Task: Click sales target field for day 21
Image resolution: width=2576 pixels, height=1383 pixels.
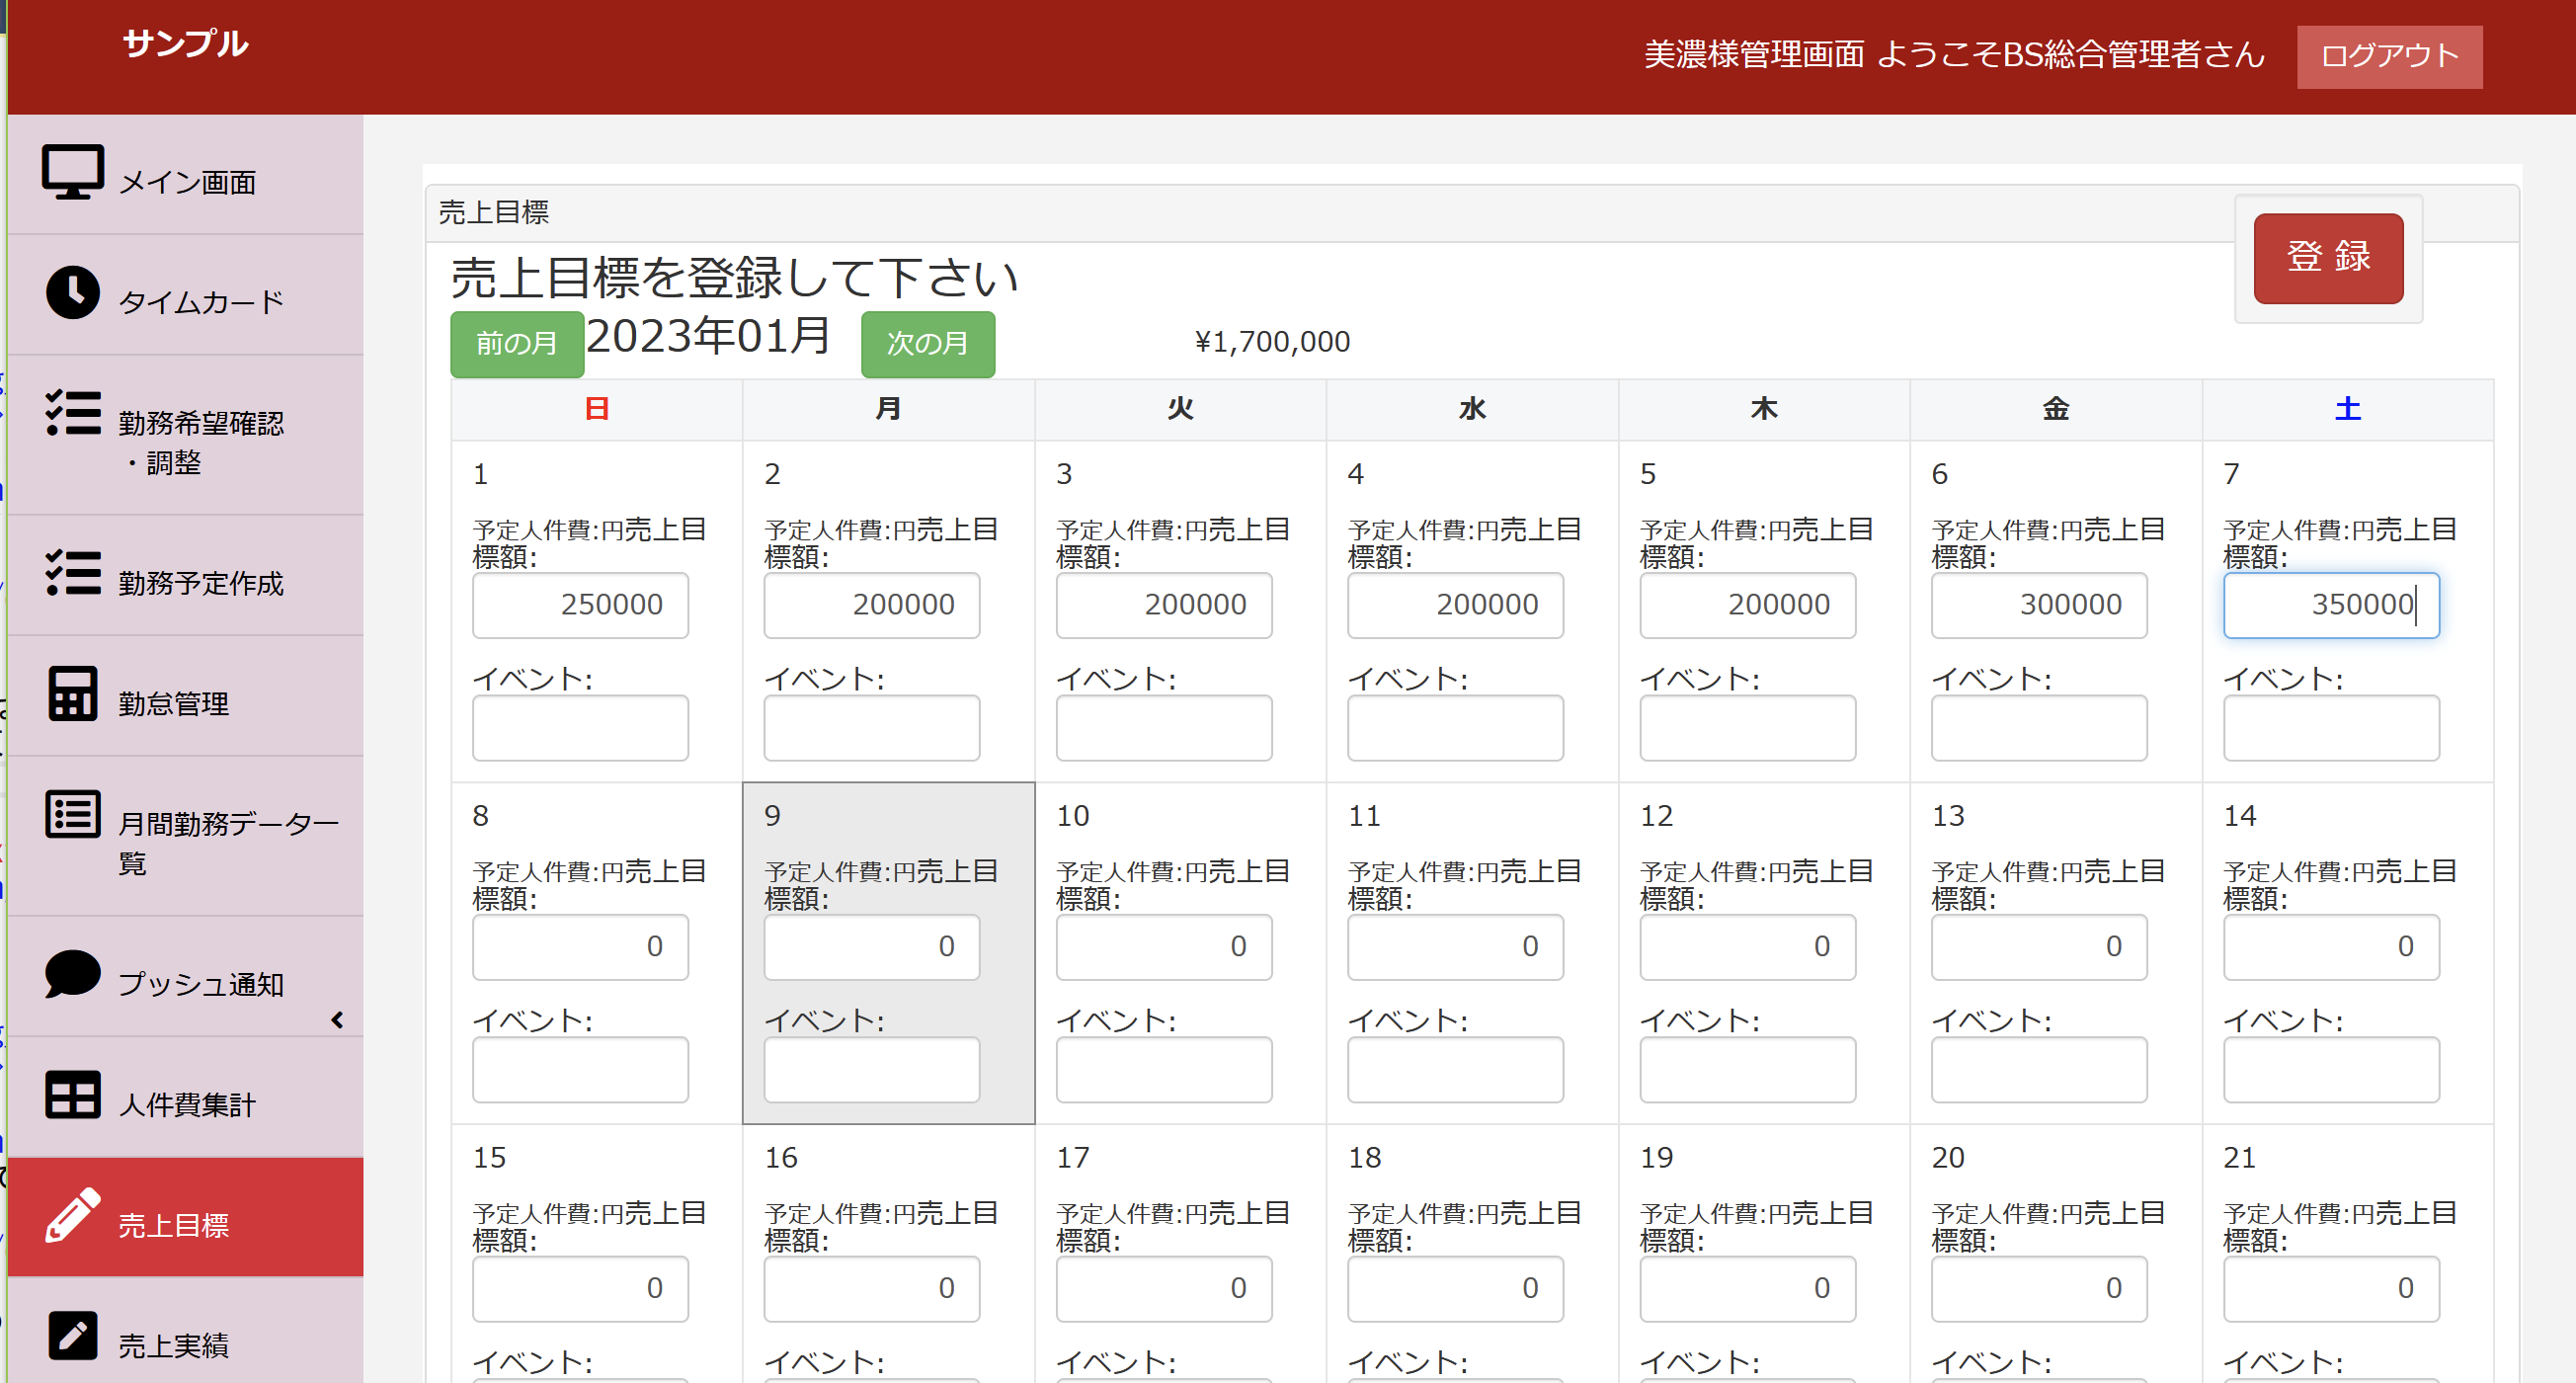Action: click(x=2331, y=1289)
